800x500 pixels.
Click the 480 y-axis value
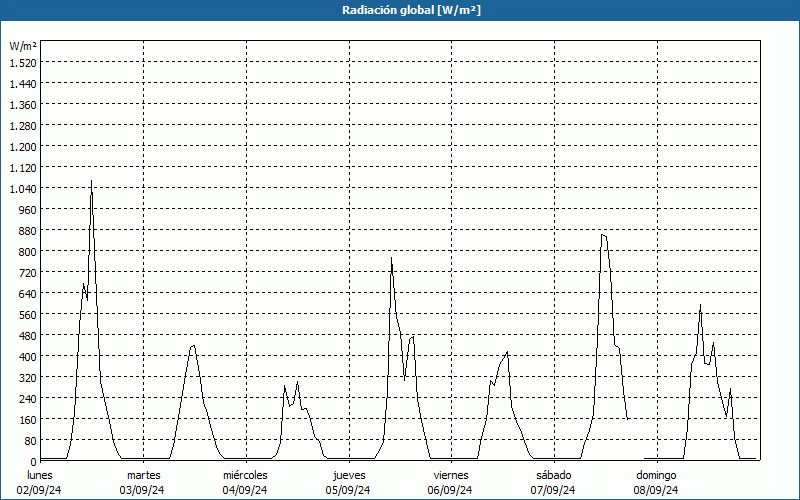pos(27,336)
